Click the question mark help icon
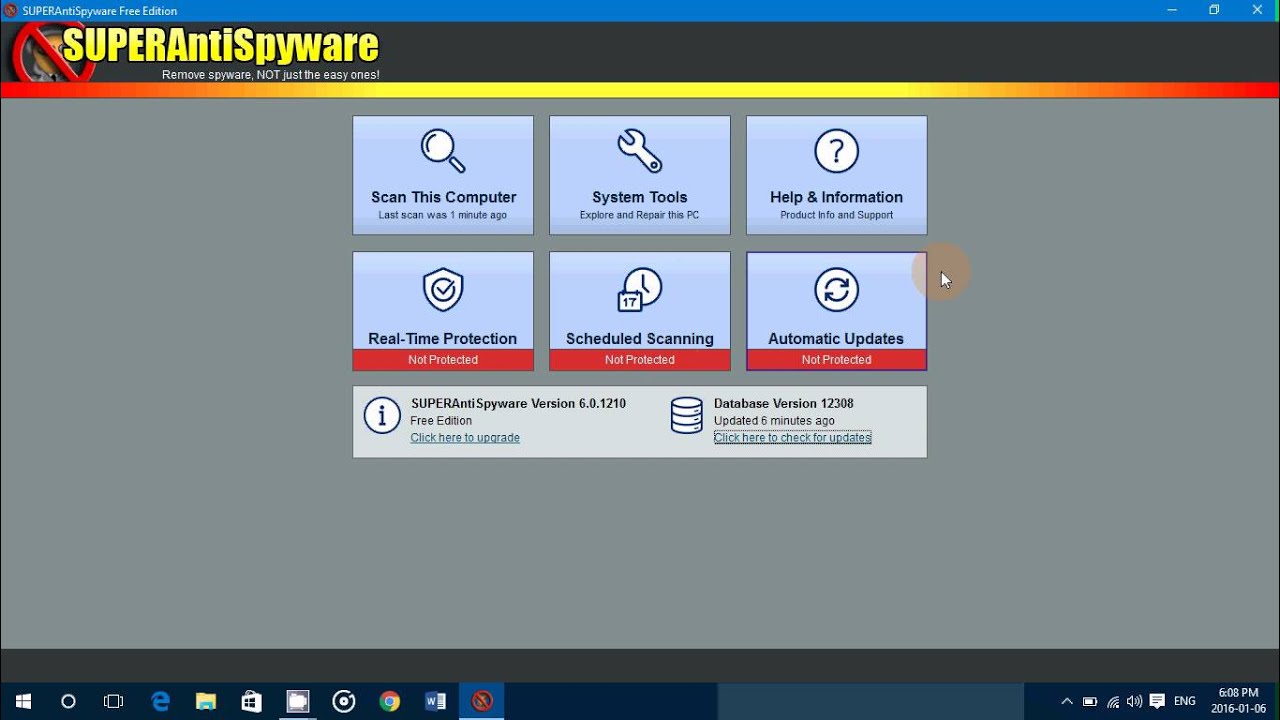The image size is (1280, 720). point(837,151)
